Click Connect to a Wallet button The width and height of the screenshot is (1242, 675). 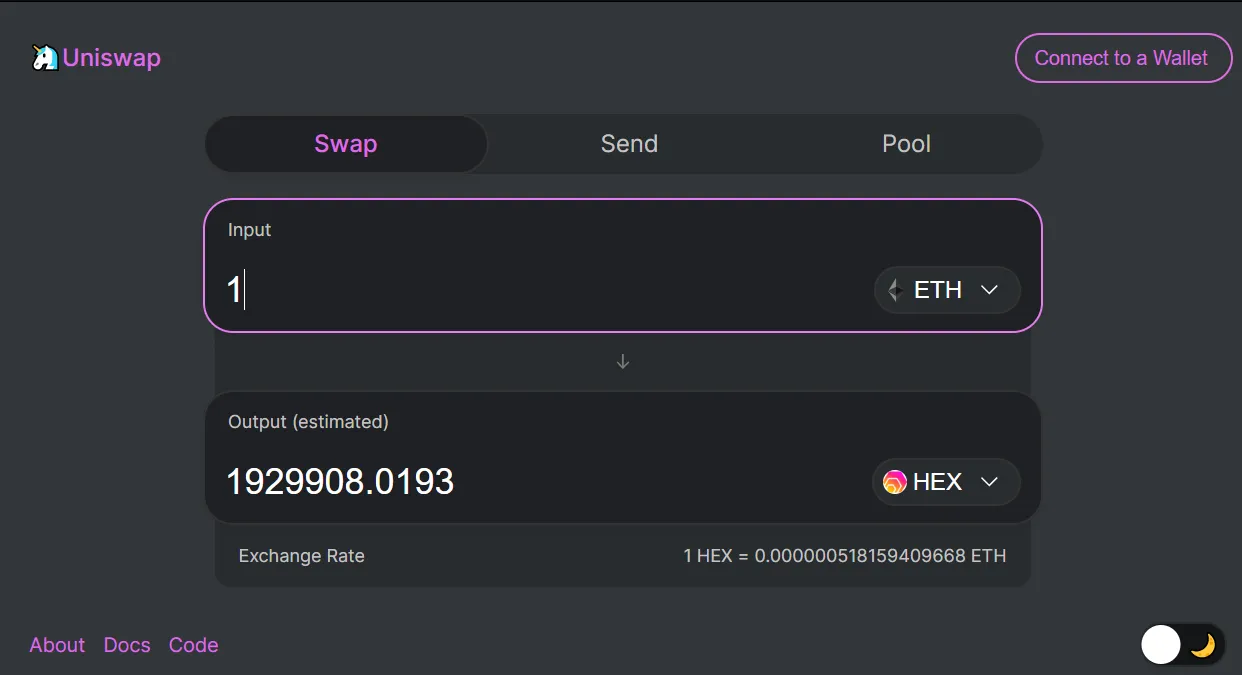click(x=1123, y=58)
